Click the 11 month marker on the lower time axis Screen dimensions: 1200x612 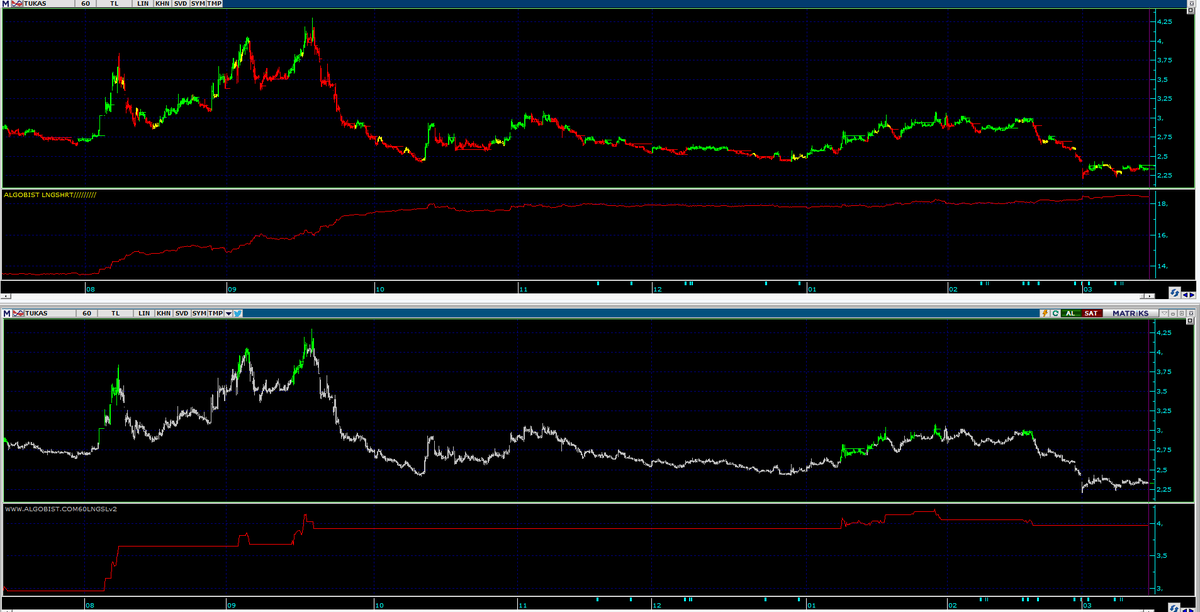(x=522, y=605)
